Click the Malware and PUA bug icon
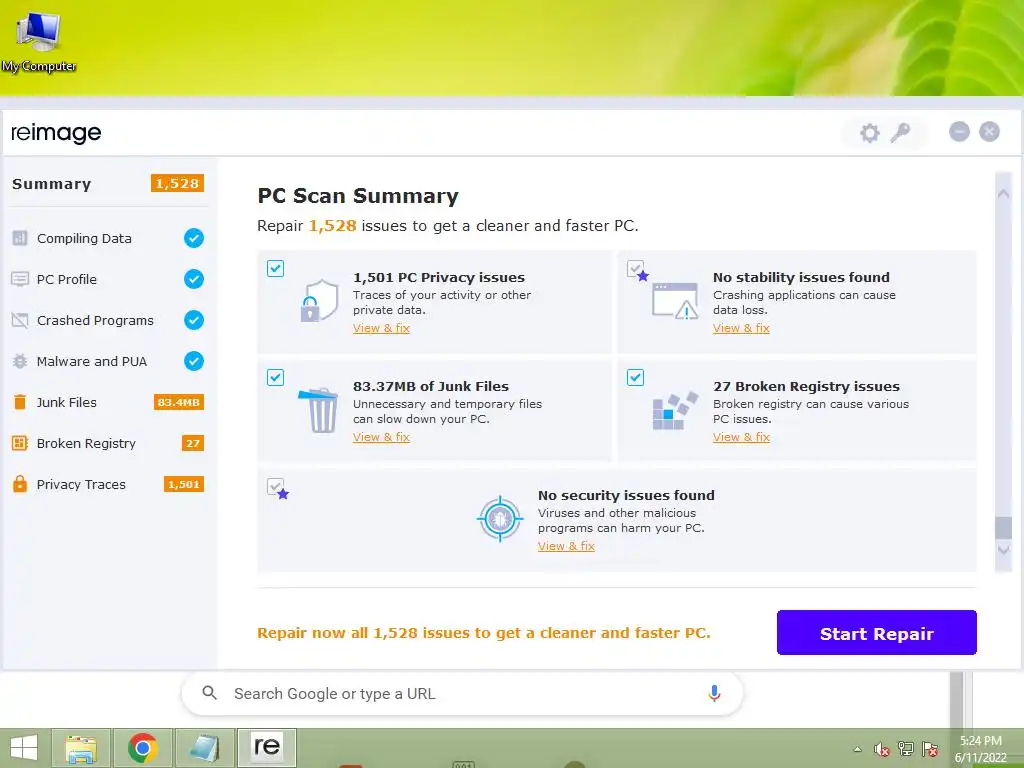The height and width of the screenshot is (768, 1024). click(20, 361)
